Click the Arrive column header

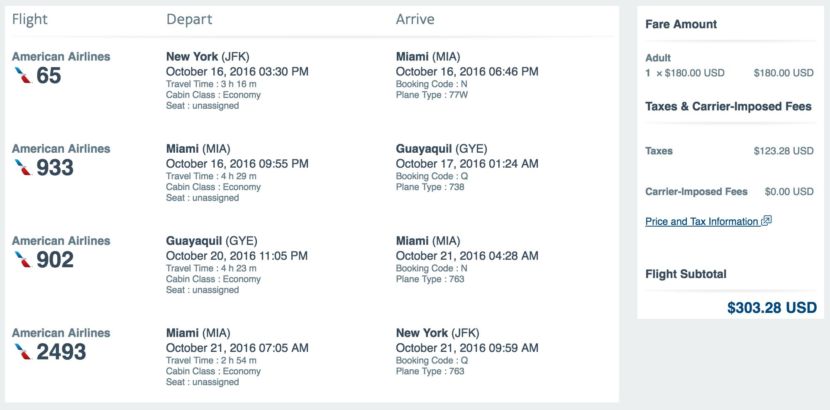click(416, 19)
